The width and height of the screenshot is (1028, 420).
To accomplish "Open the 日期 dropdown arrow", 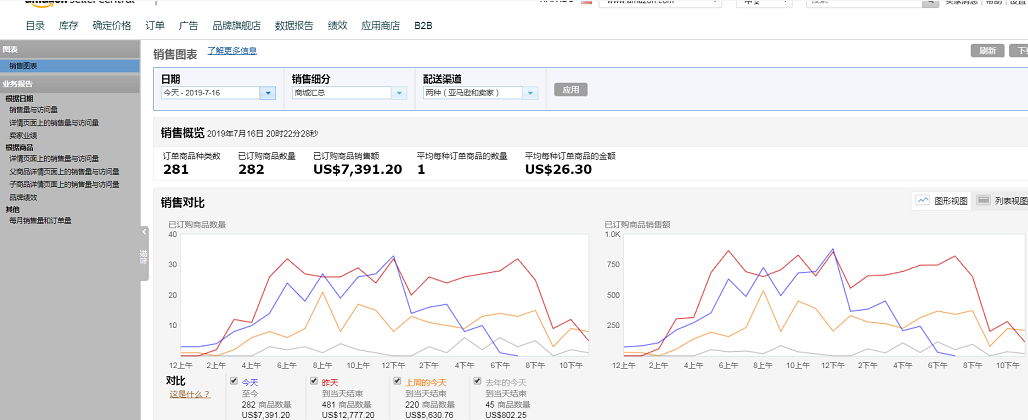I will [267, 93].
